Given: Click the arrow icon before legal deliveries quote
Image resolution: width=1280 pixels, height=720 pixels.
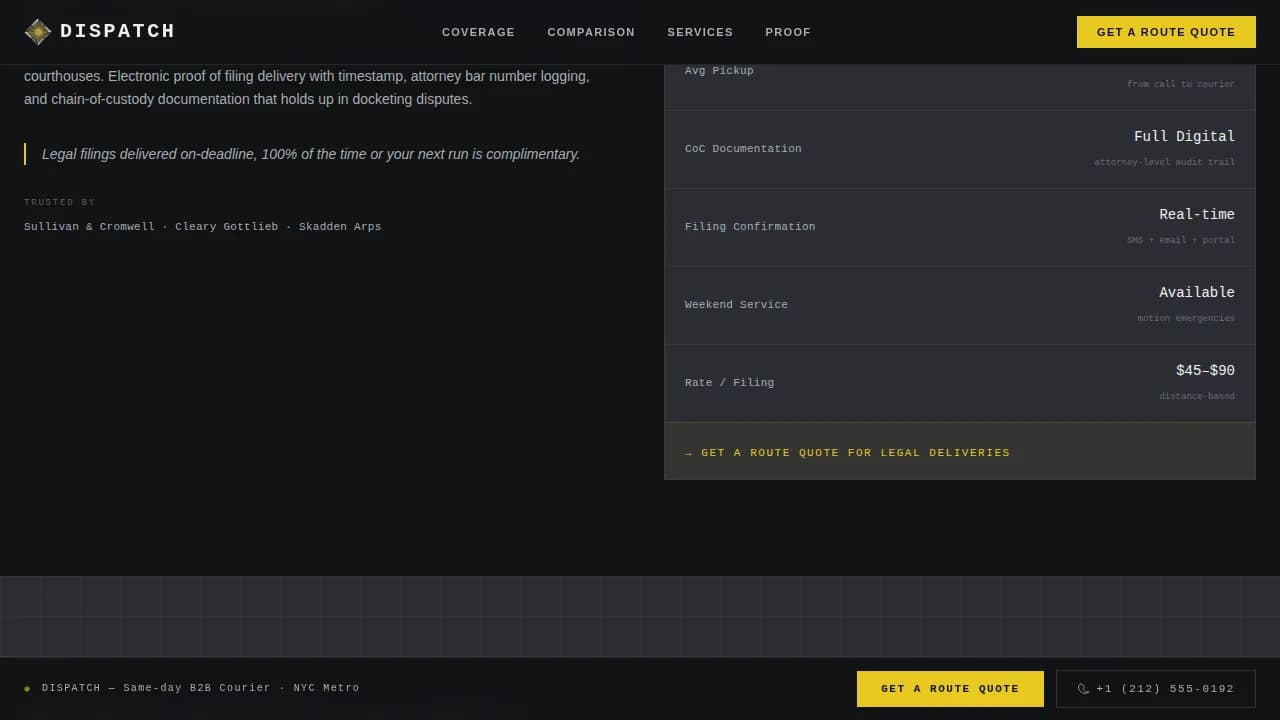Looking at the screenshot, I should click(x=688, y=453).
